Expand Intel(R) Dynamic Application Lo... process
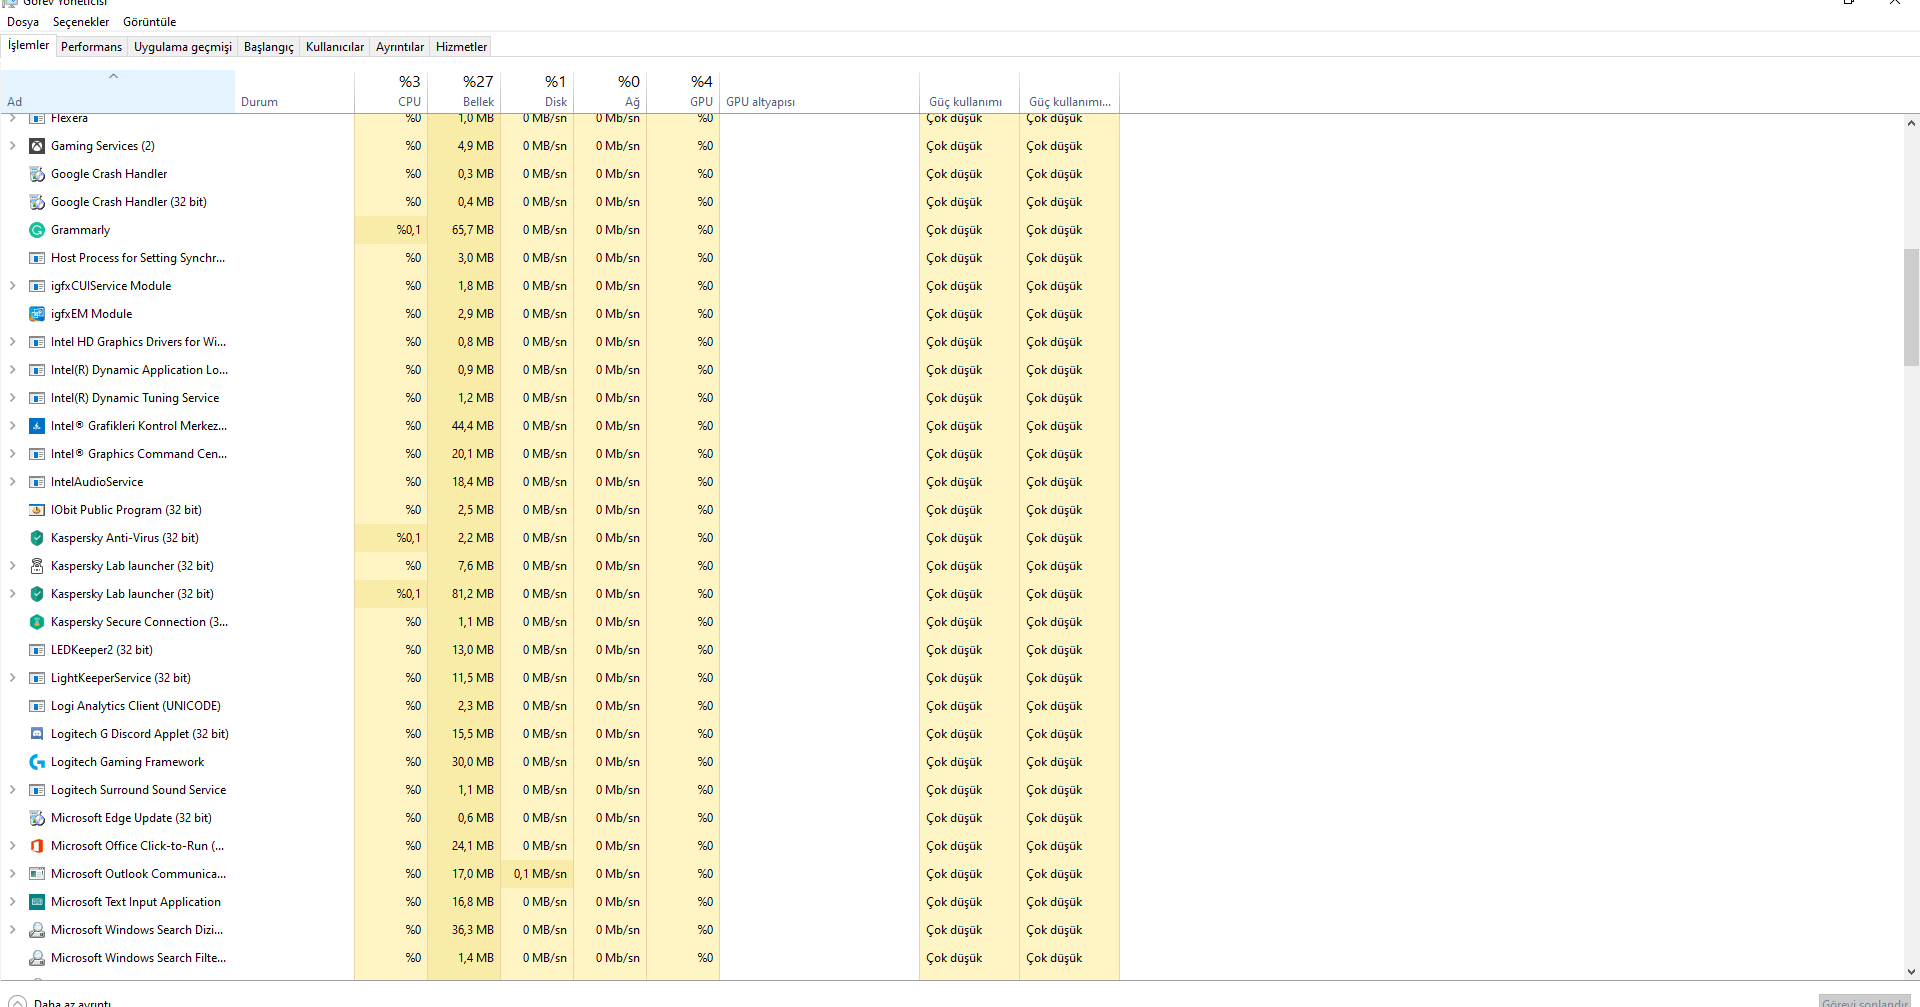This screenshot has width=1920, height=1007. click(x=12, y=370)
